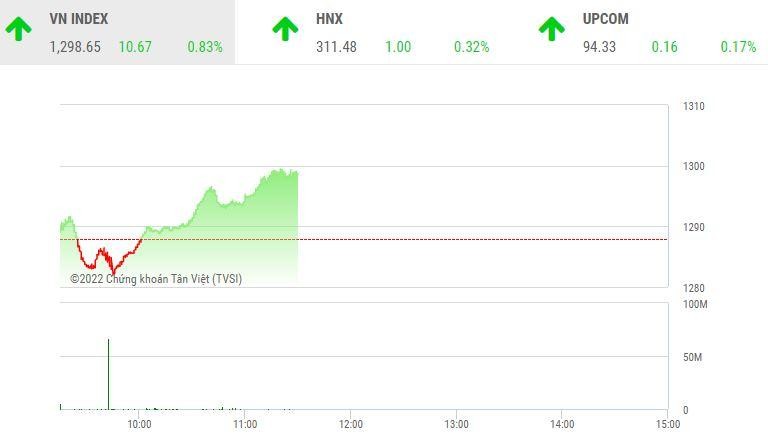Click the 12:00 time axis label
The width and height of the screenshot is (768, 444).
pos(350,424)
